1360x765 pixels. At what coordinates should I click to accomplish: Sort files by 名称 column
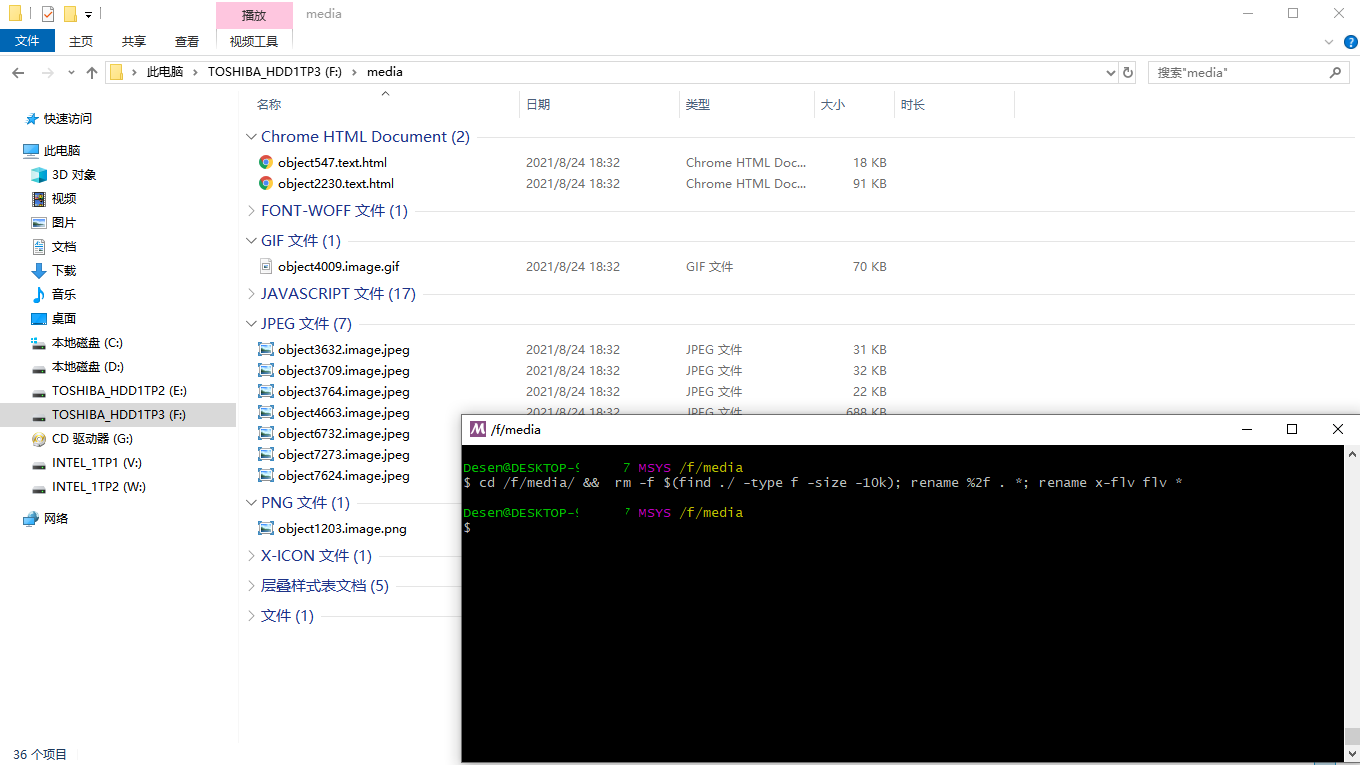point(269,104)
